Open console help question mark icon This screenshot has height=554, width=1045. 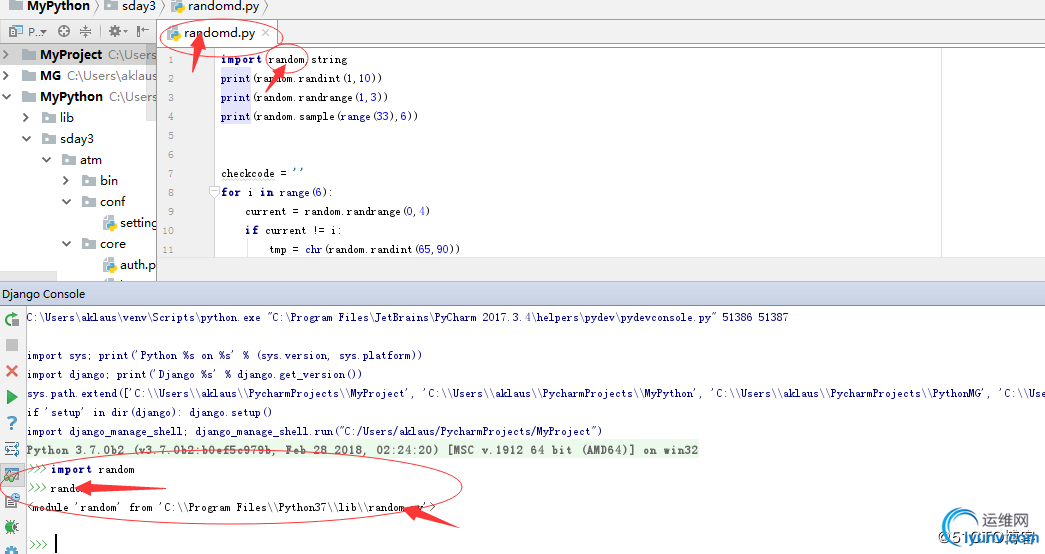(12, 423)
